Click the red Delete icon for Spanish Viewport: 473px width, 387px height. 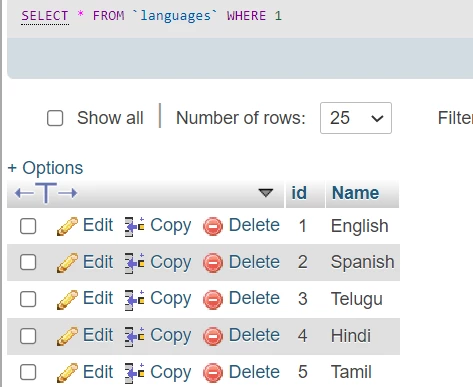(x=213, y=263)
